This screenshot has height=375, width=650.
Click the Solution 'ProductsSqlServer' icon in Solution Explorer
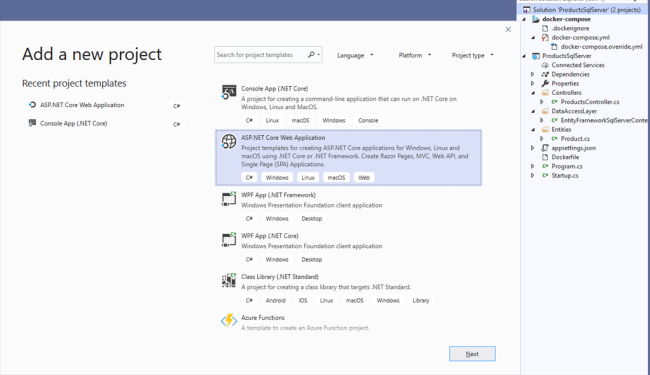tap(526, 10)
